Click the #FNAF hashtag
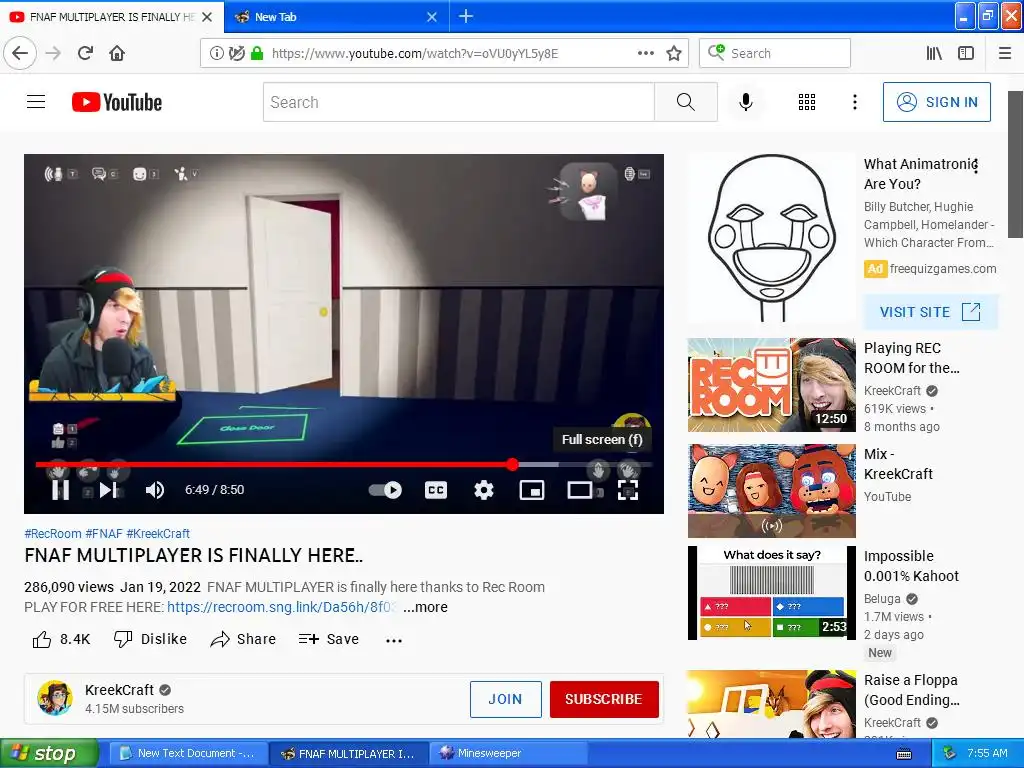Viewport: 1024px width, 768px height. 104,534
